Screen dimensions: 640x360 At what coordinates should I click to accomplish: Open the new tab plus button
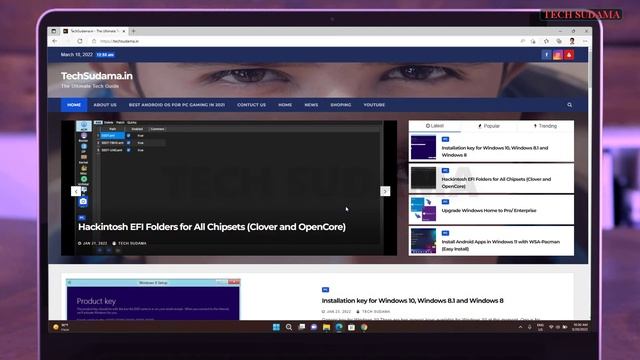(133, 31)
